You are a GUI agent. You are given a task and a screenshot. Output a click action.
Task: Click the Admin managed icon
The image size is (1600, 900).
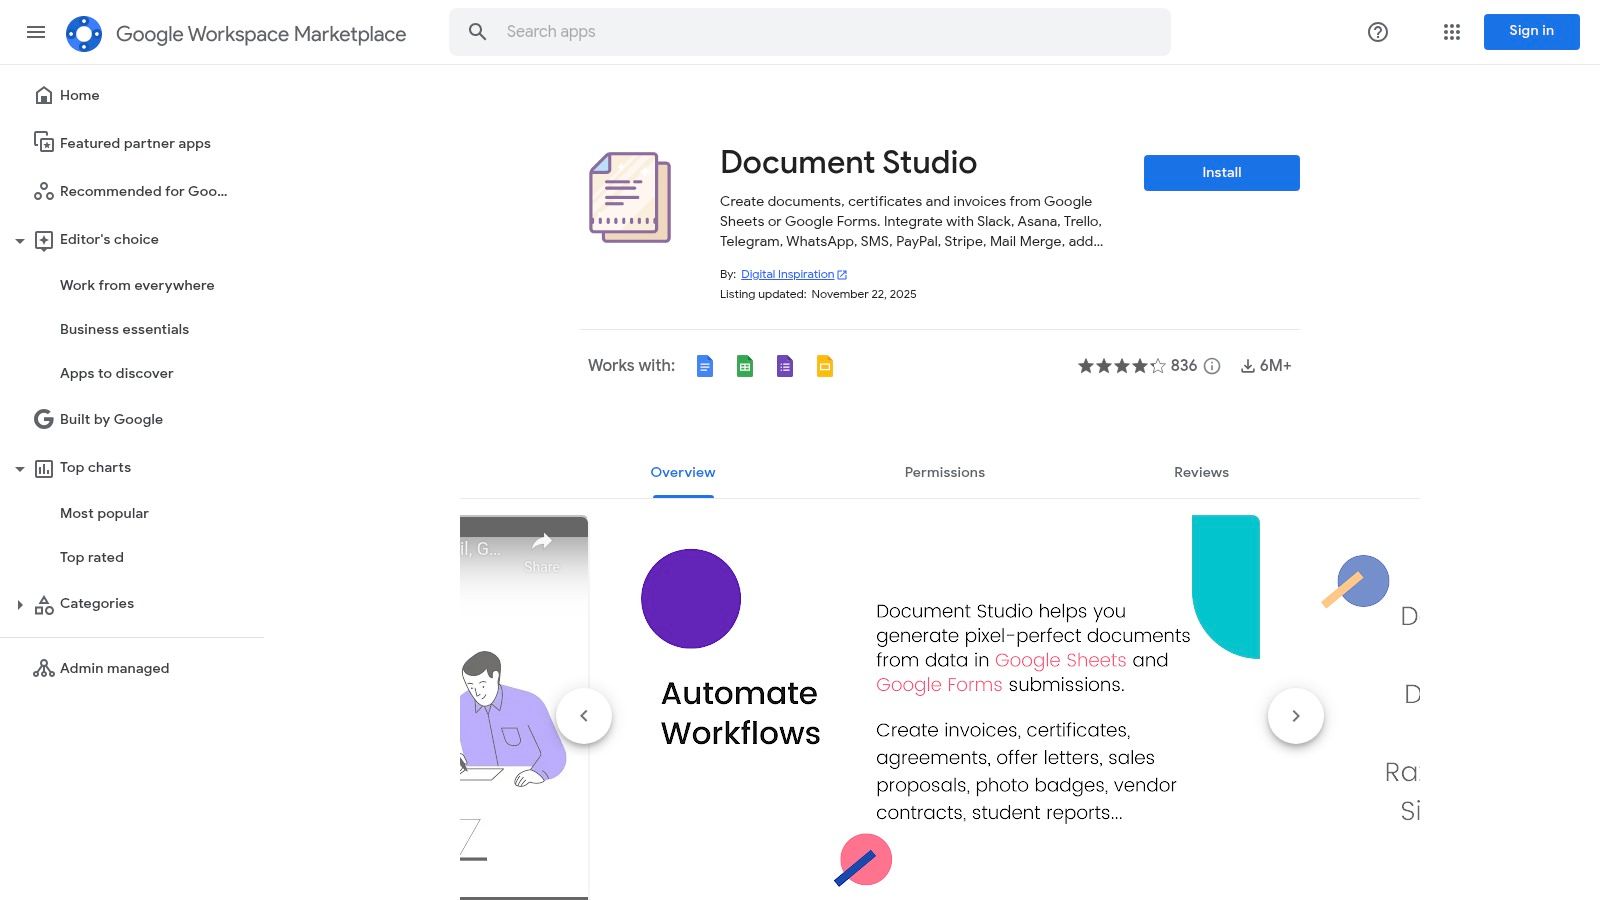coord(44,668)
